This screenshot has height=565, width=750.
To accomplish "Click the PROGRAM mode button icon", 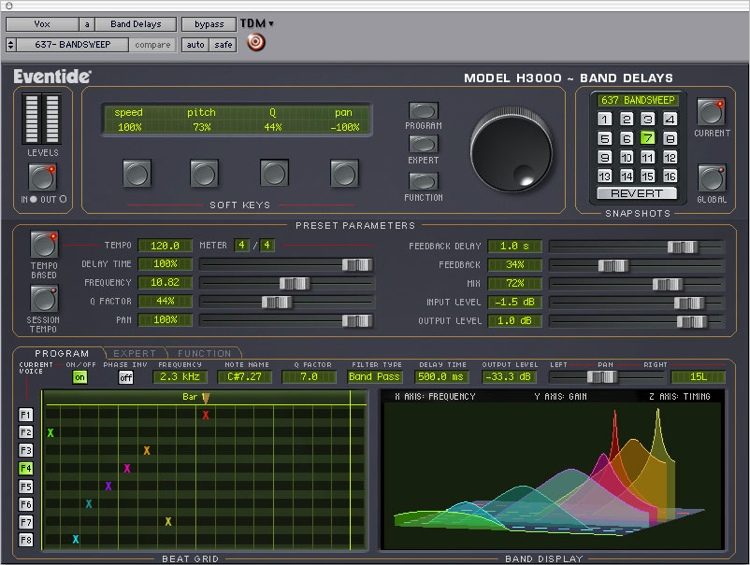I will [x=423, y=110].
